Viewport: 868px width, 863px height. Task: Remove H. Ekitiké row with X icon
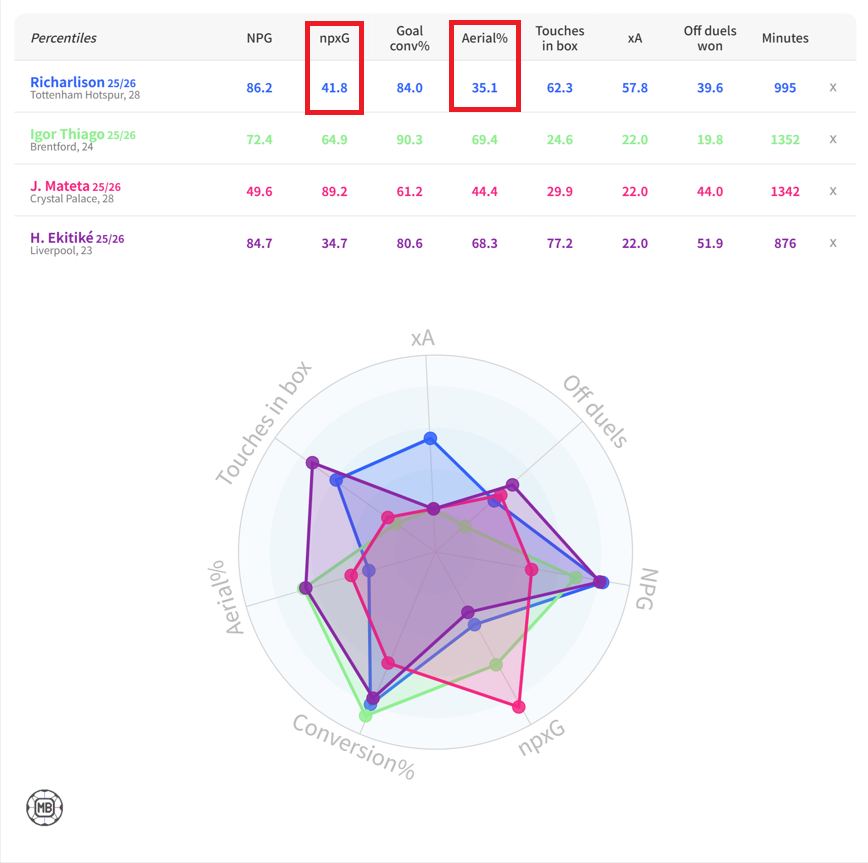tap(833, 243)
